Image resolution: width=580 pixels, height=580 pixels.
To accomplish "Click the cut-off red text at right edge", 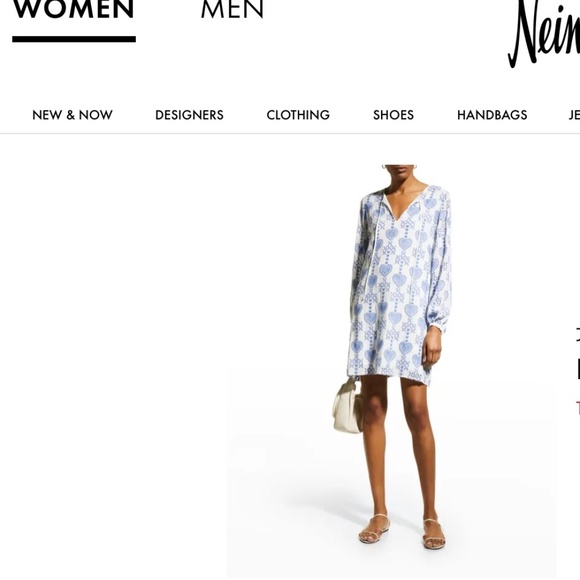I will click(x=578, y=407).
